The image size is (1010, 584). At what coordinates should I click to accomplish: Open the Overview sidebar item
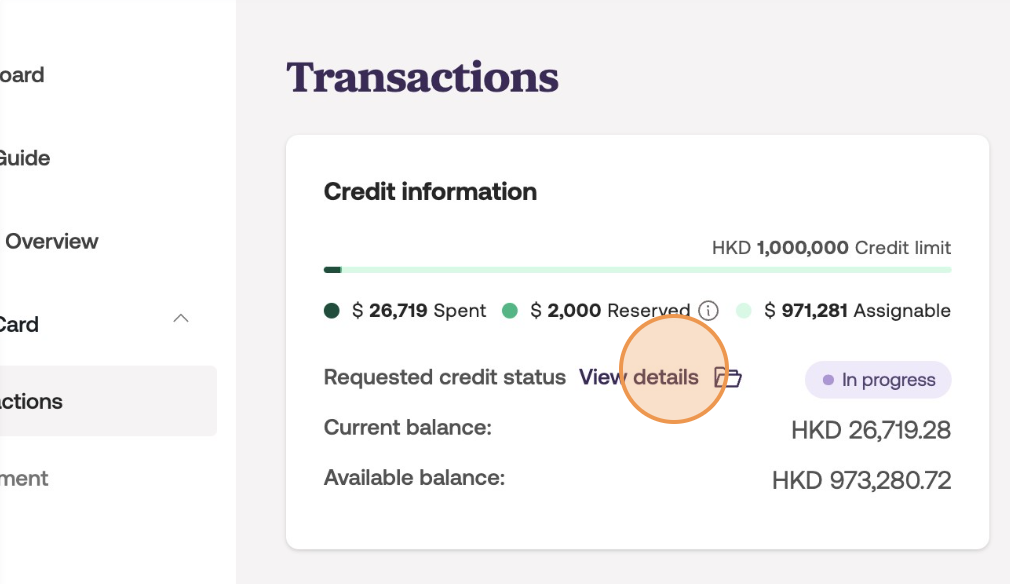tap(52, 241)
